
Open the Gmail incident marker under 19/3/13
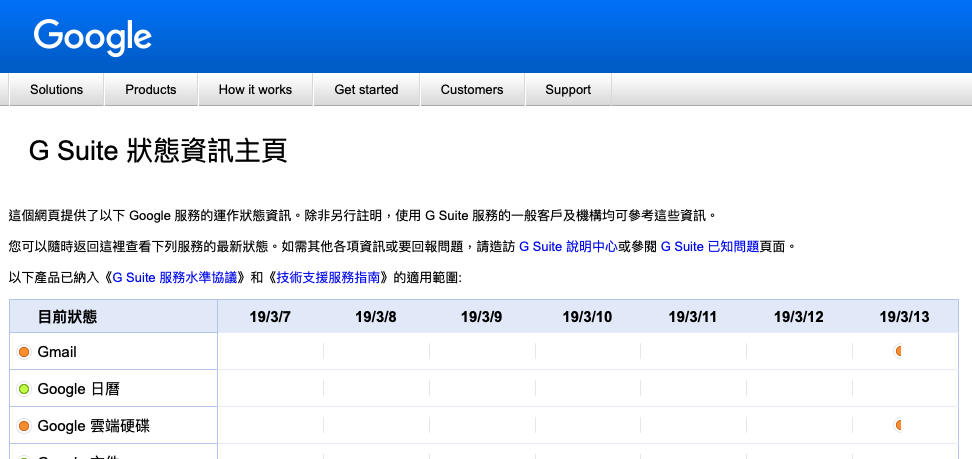(897, 351)
